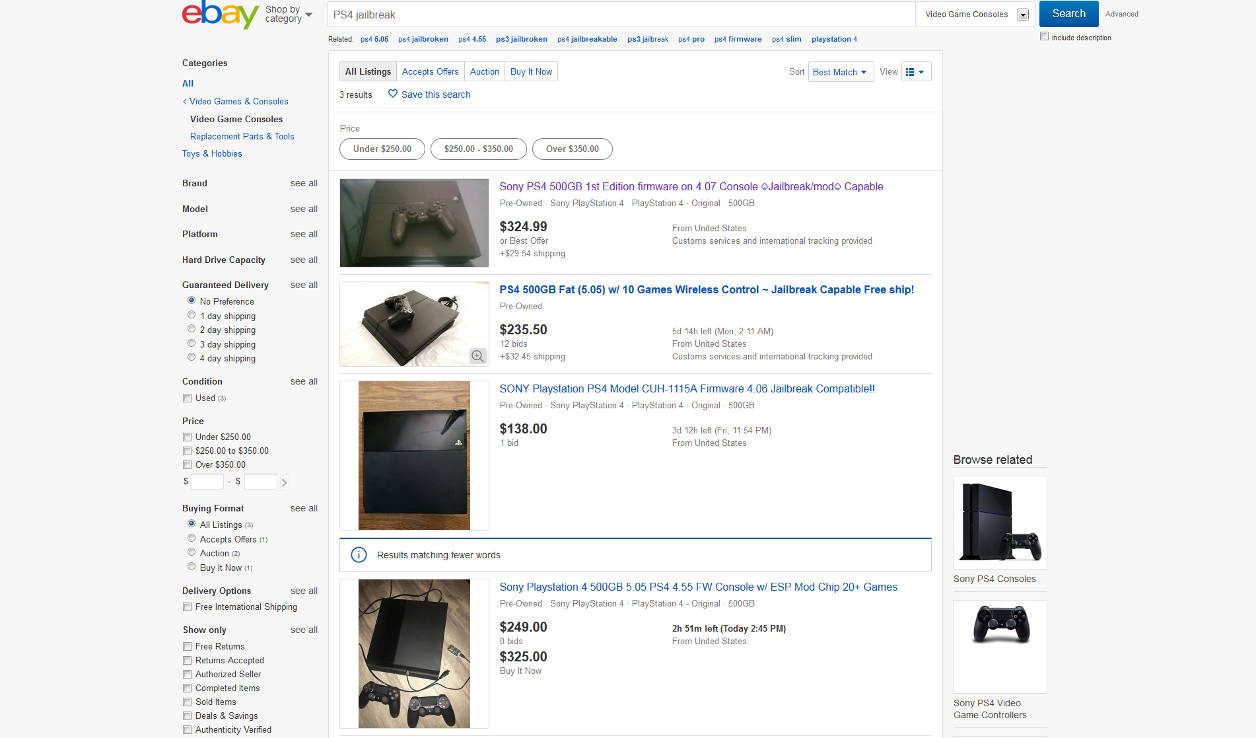Click related search ps4 jailbroken
1256x738 pixels.
coord(423,39)
